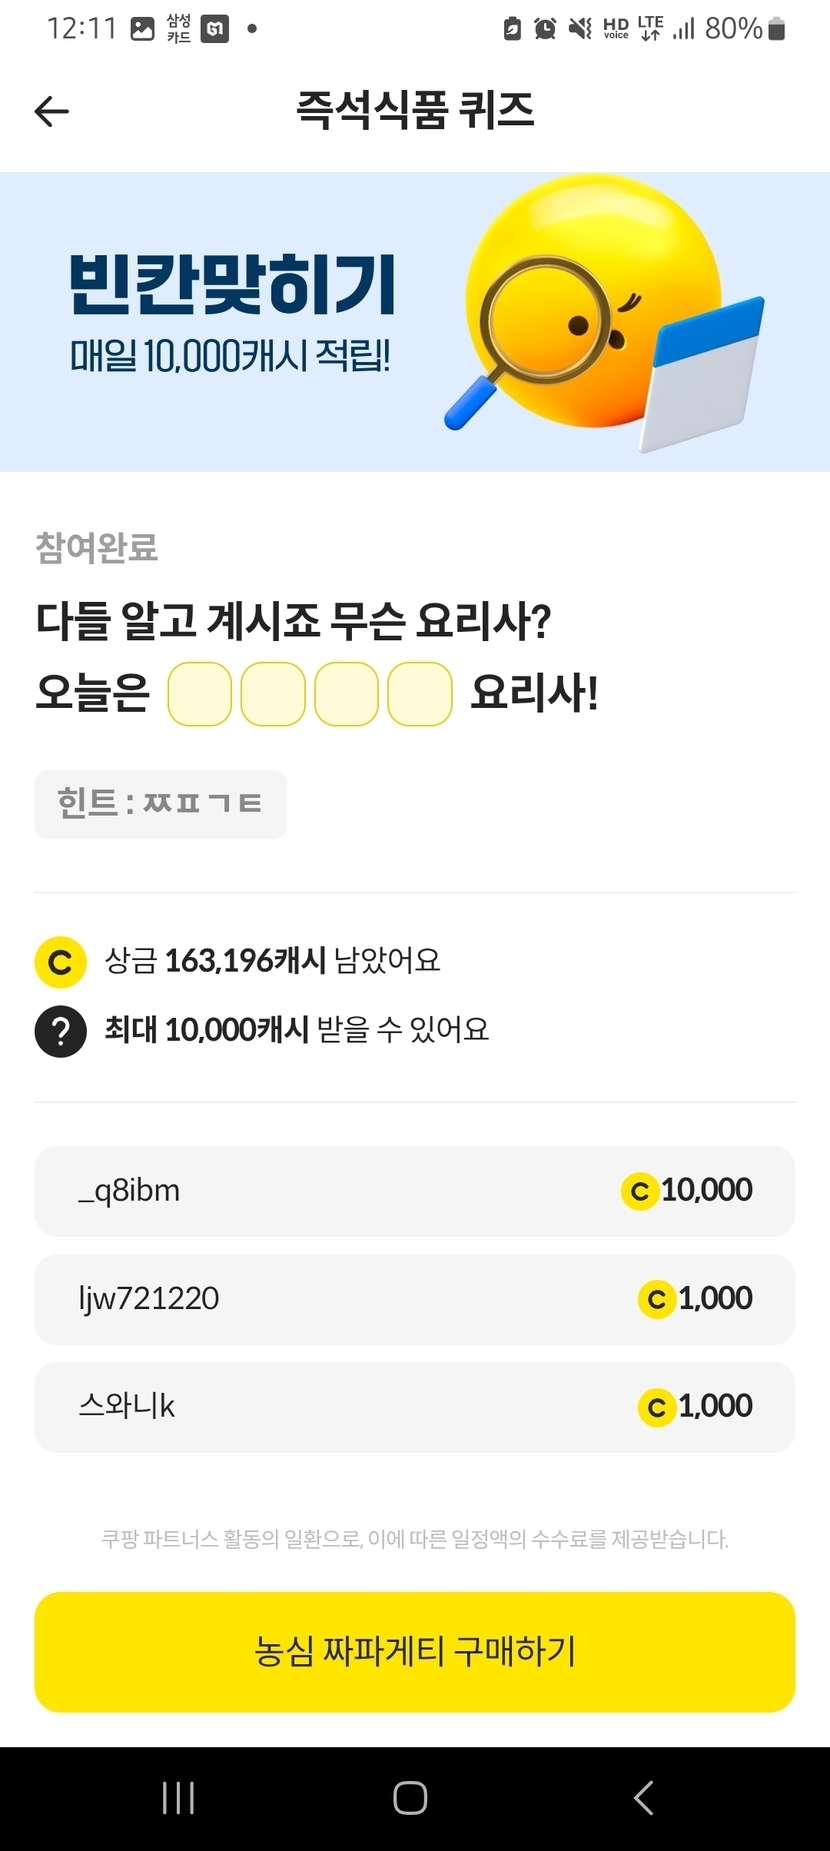Screen dimensions: 830x1851
Task: Tap the coin icon beside 10,000
Action: 640,1191
